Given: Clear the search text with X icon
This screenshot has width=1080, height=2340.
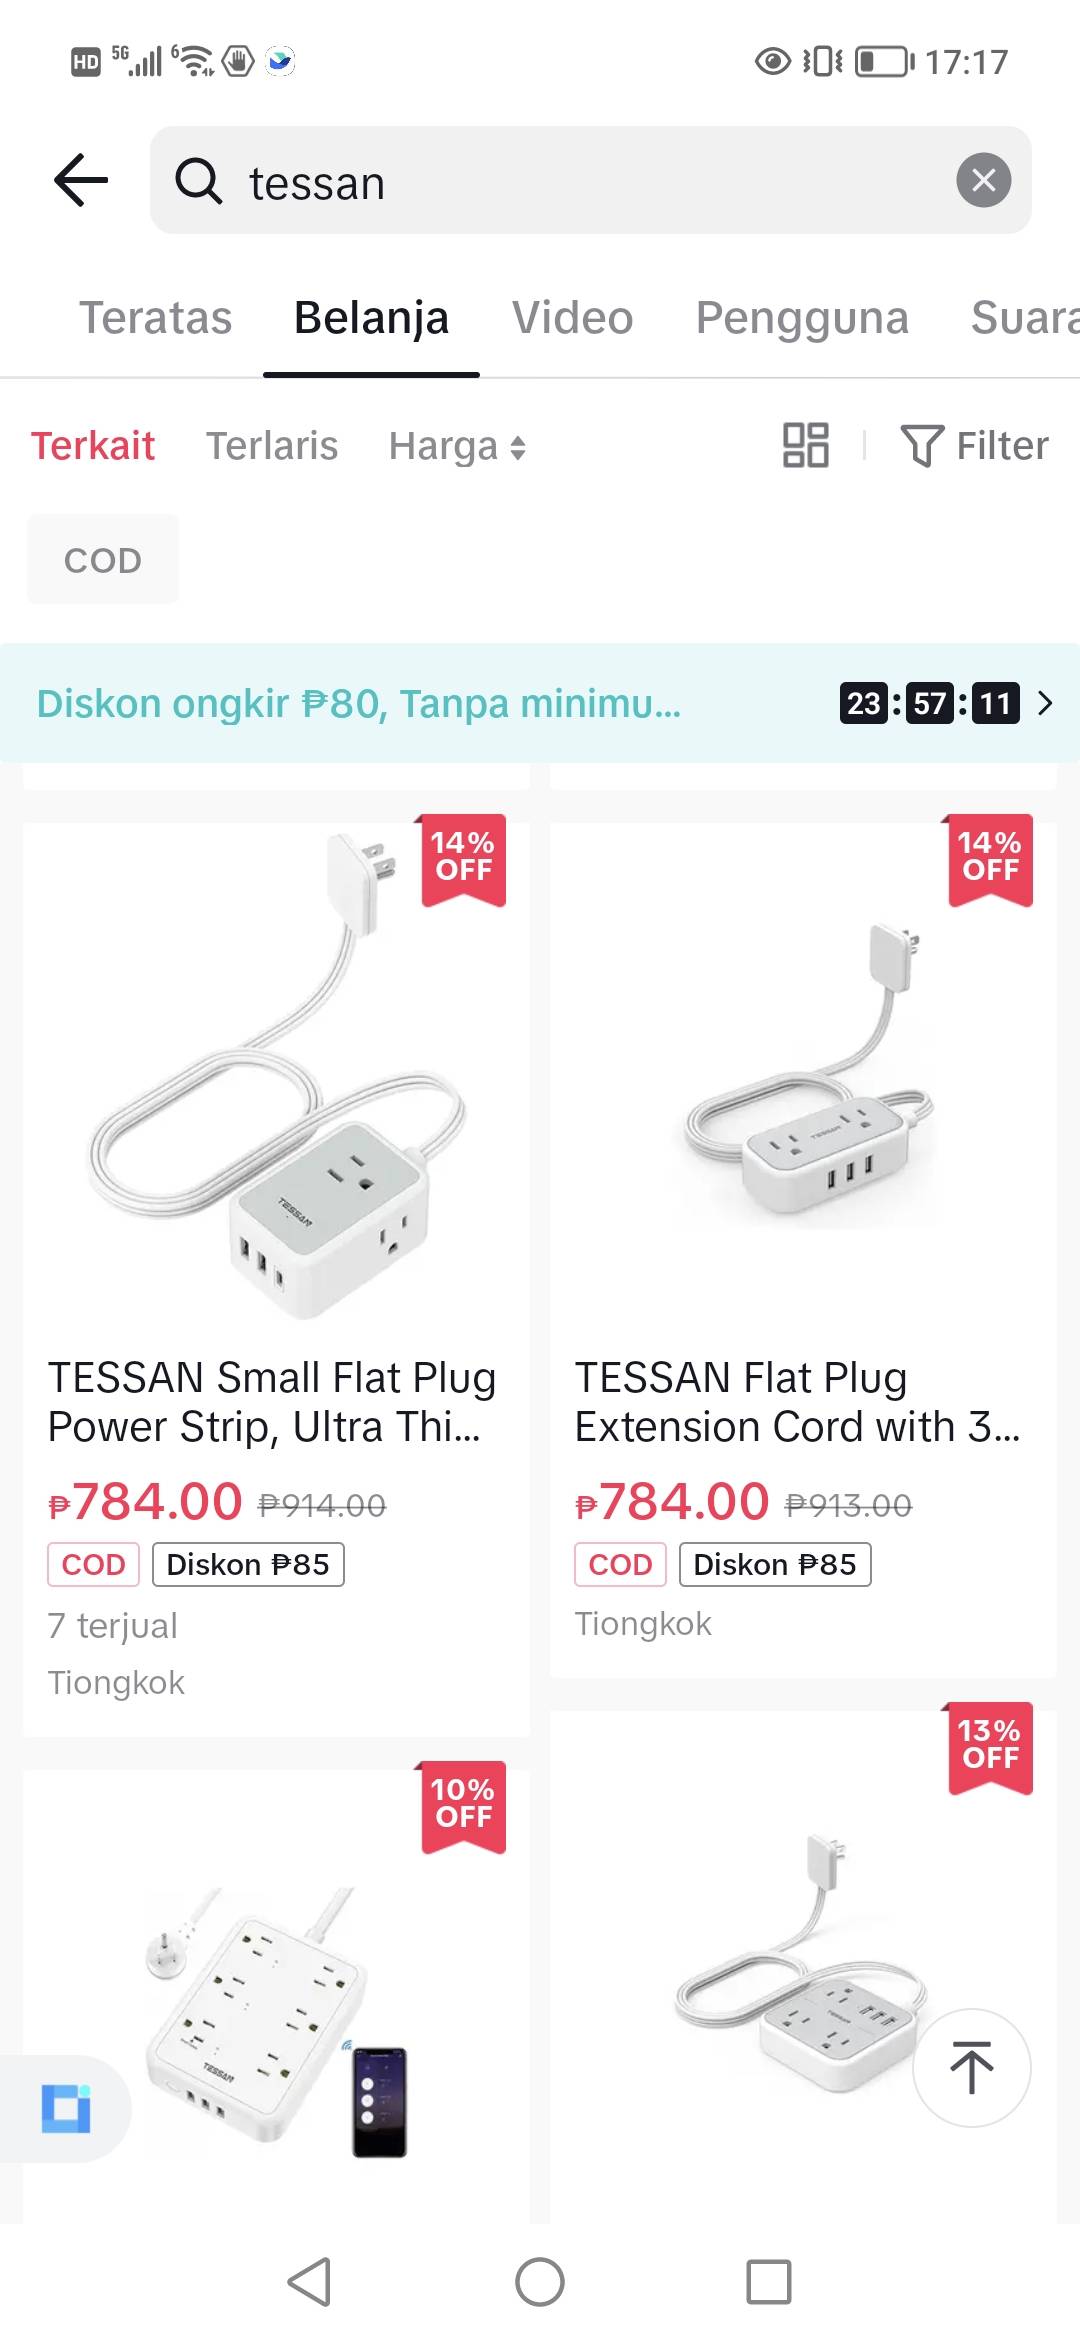Looking at the screenshot, I should 983,180.
